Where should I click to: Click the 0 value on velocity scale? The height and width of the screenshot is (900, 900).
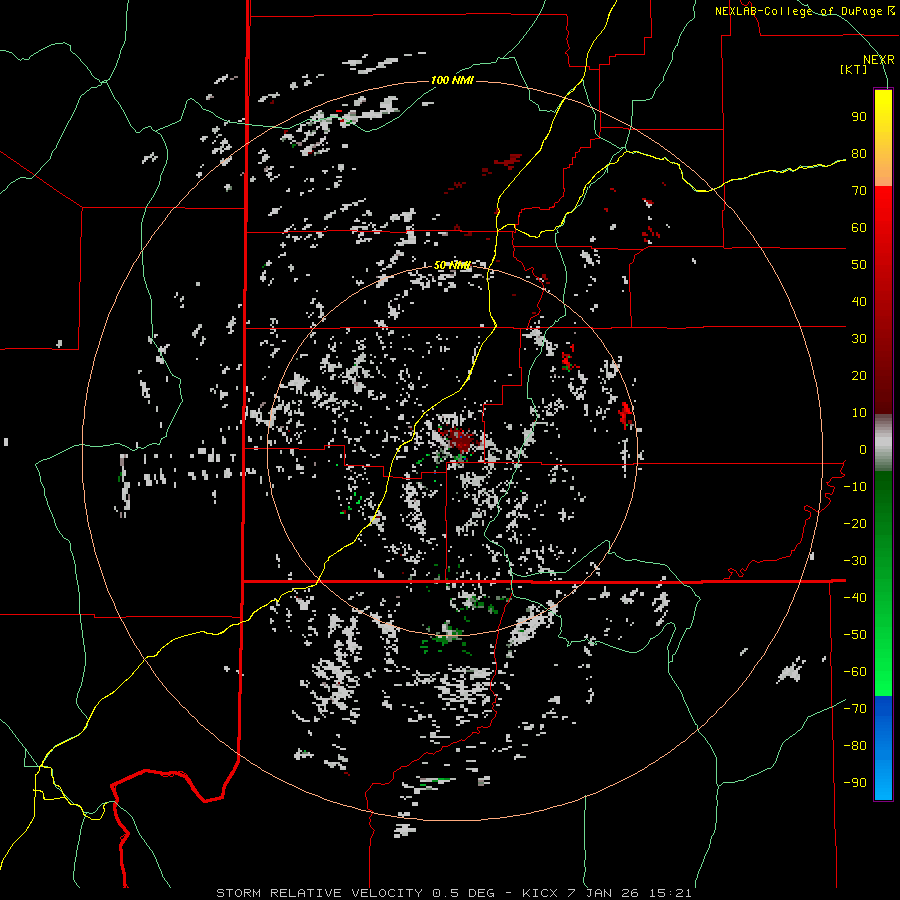(x=863, y=449)
